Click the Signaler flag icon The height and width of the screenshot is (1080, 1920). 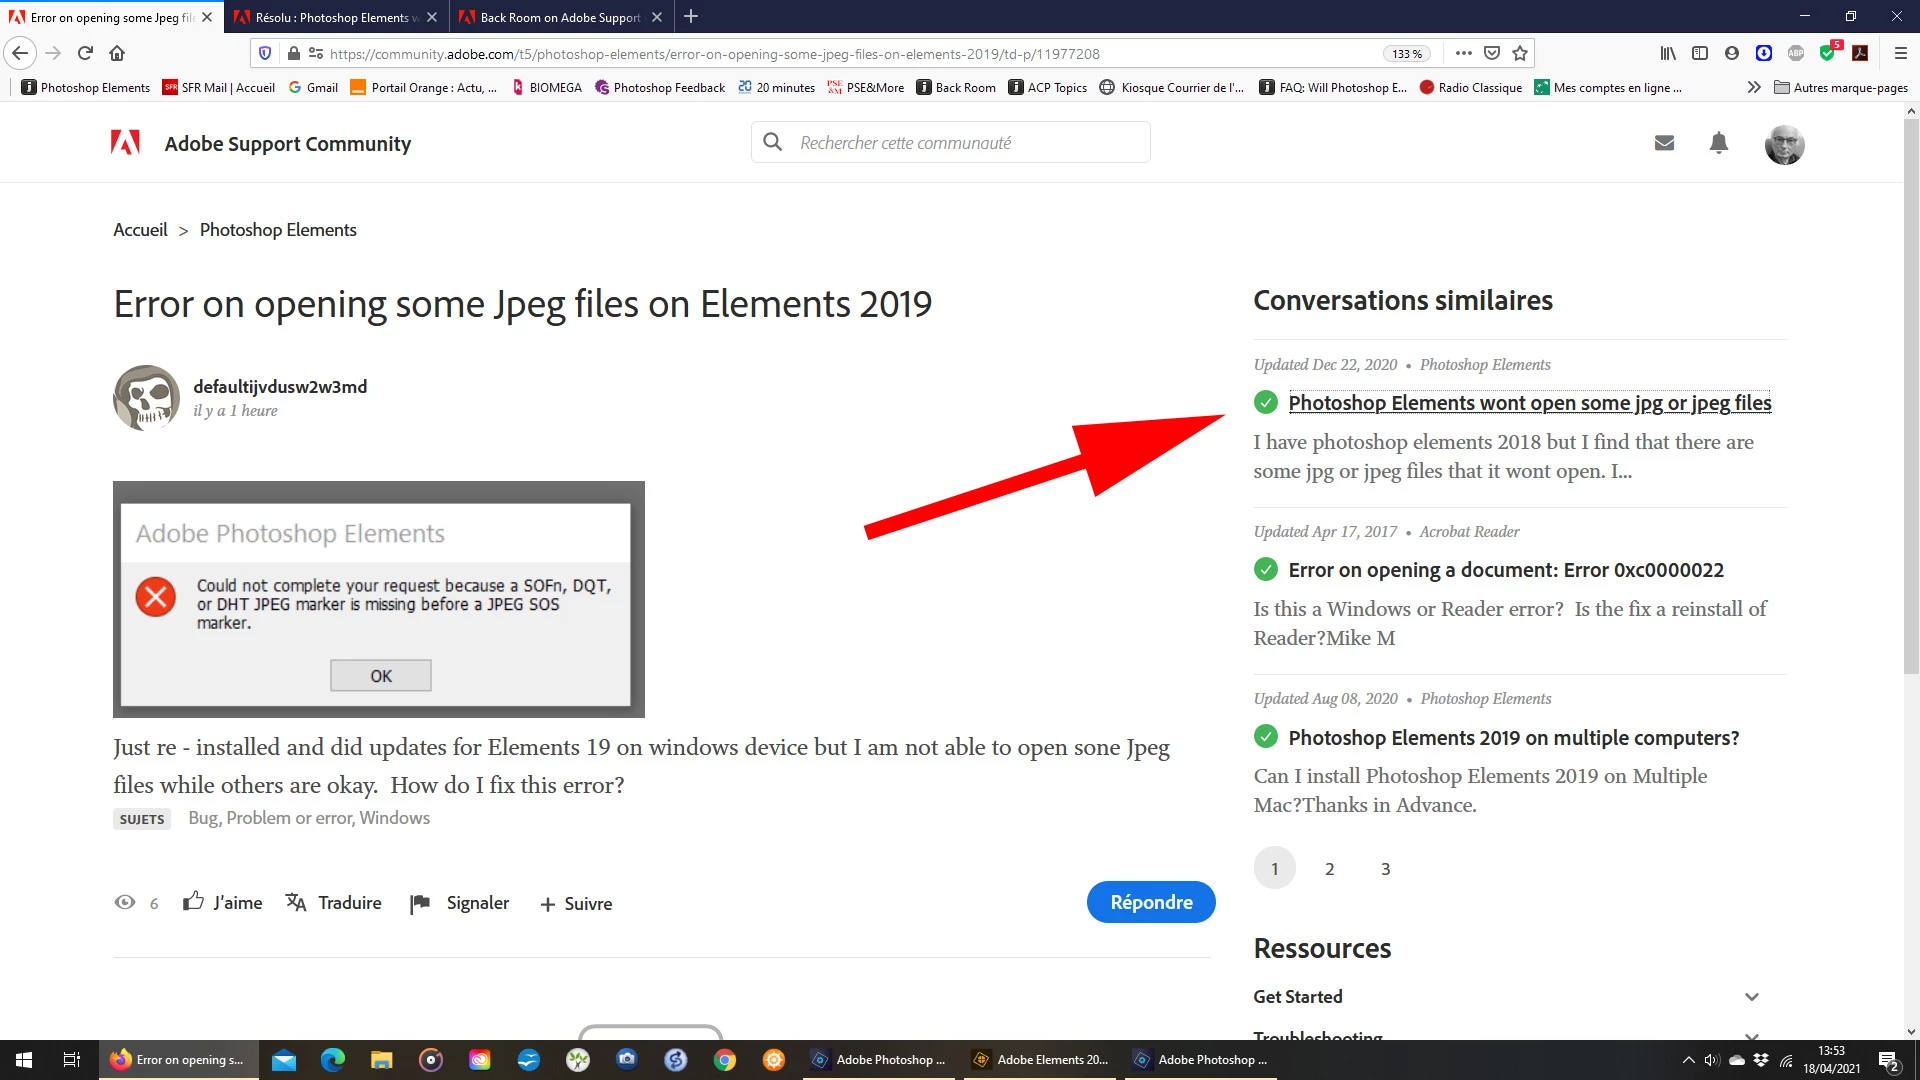pyautogui.click(x=420, y=903)
